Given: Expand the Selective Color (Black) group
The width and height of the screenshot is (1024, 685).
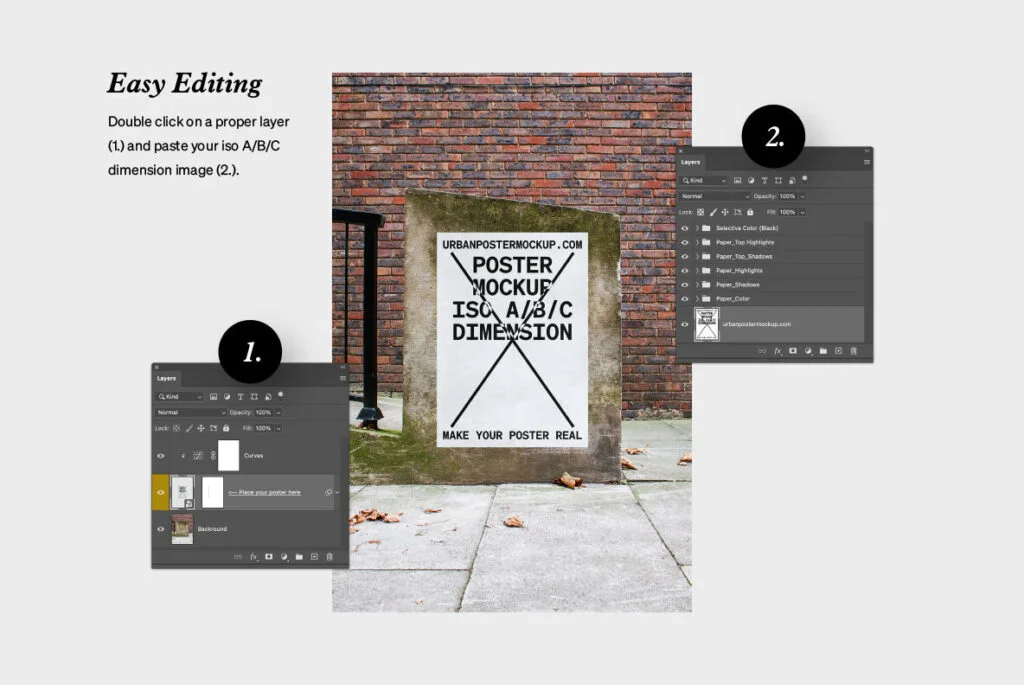Looking at the screenshot, I should (697, 228).
